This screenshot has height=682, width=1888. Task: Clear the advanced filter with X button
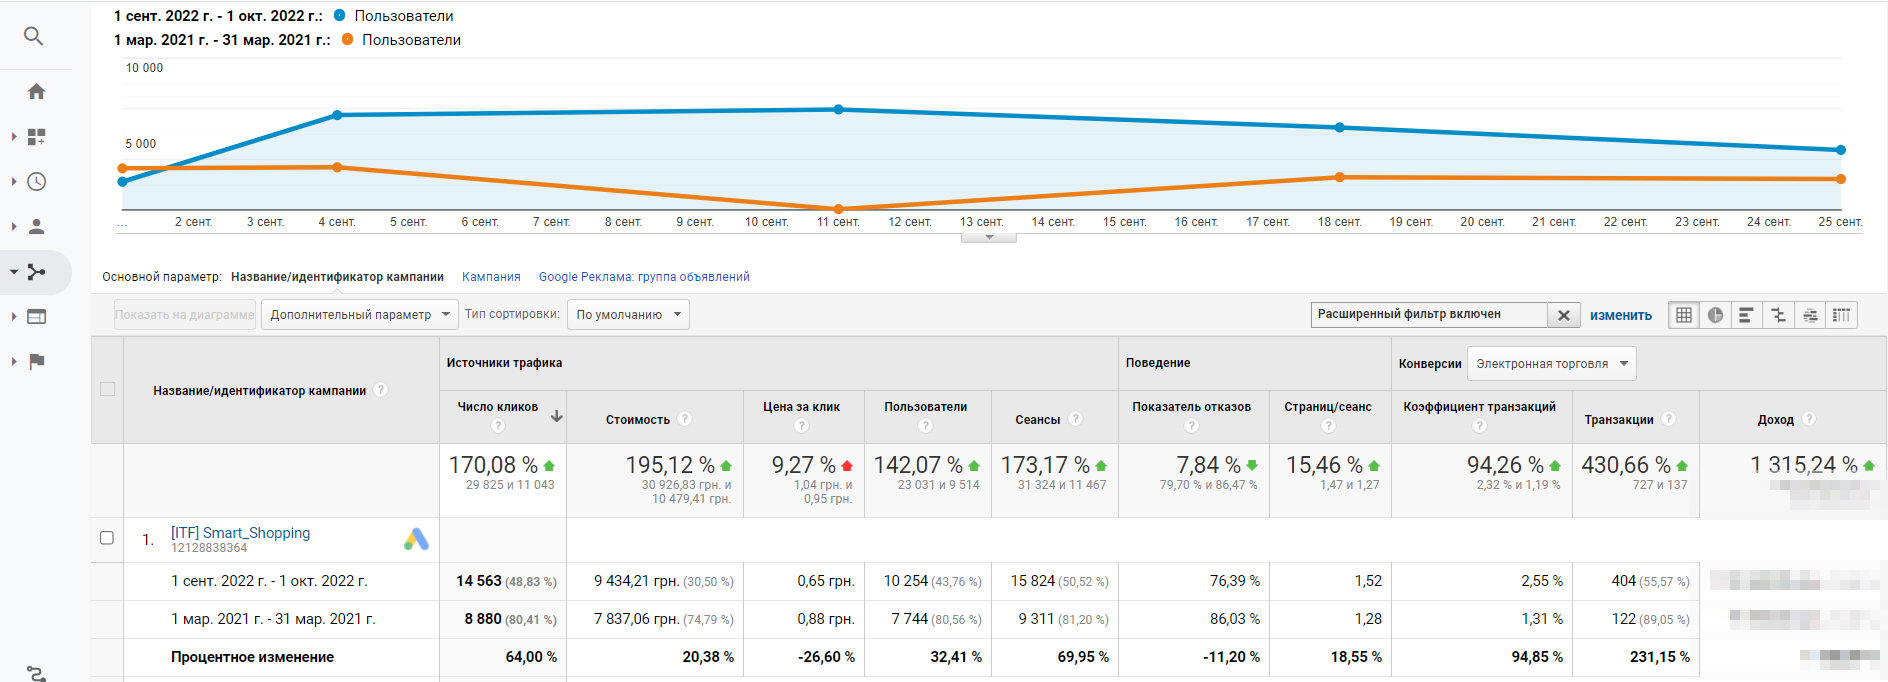[1563, 315]
